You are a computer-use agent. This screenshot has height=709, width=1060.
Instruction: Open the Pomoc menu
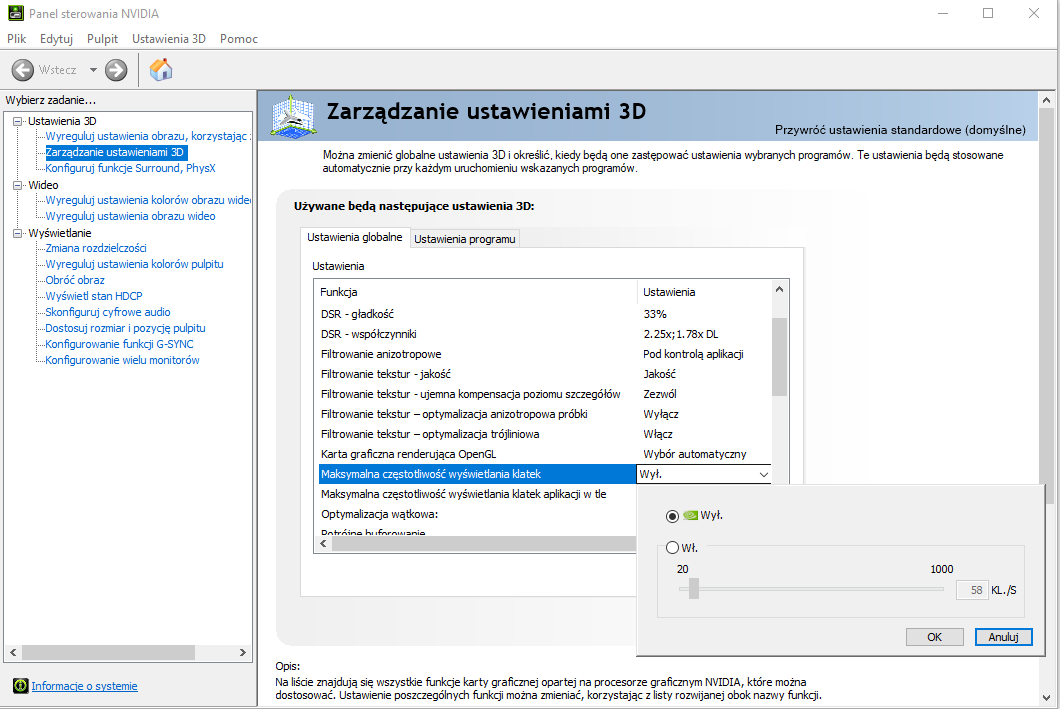click(x=239, y=39)
